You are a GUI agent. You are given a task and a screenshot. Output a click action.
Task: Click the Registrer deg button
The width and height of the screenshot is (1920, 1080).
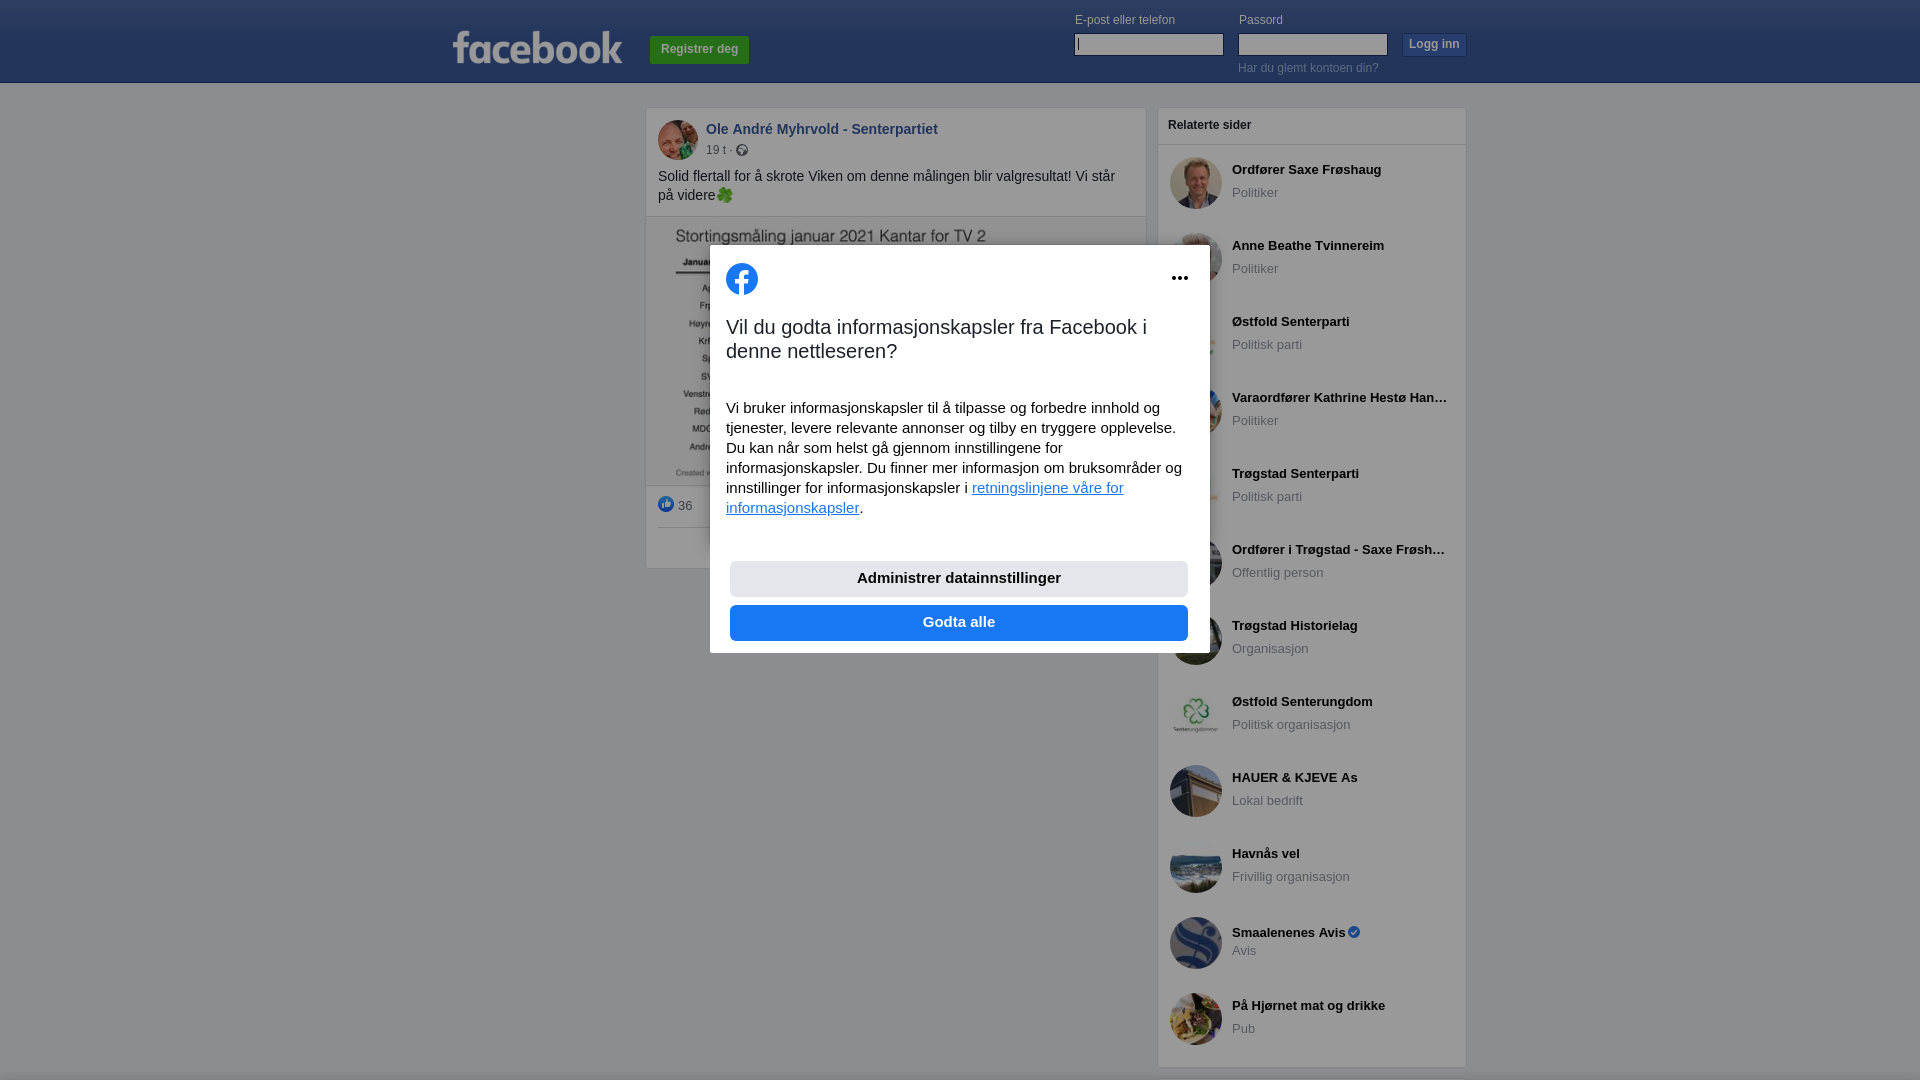pos(699,50)
